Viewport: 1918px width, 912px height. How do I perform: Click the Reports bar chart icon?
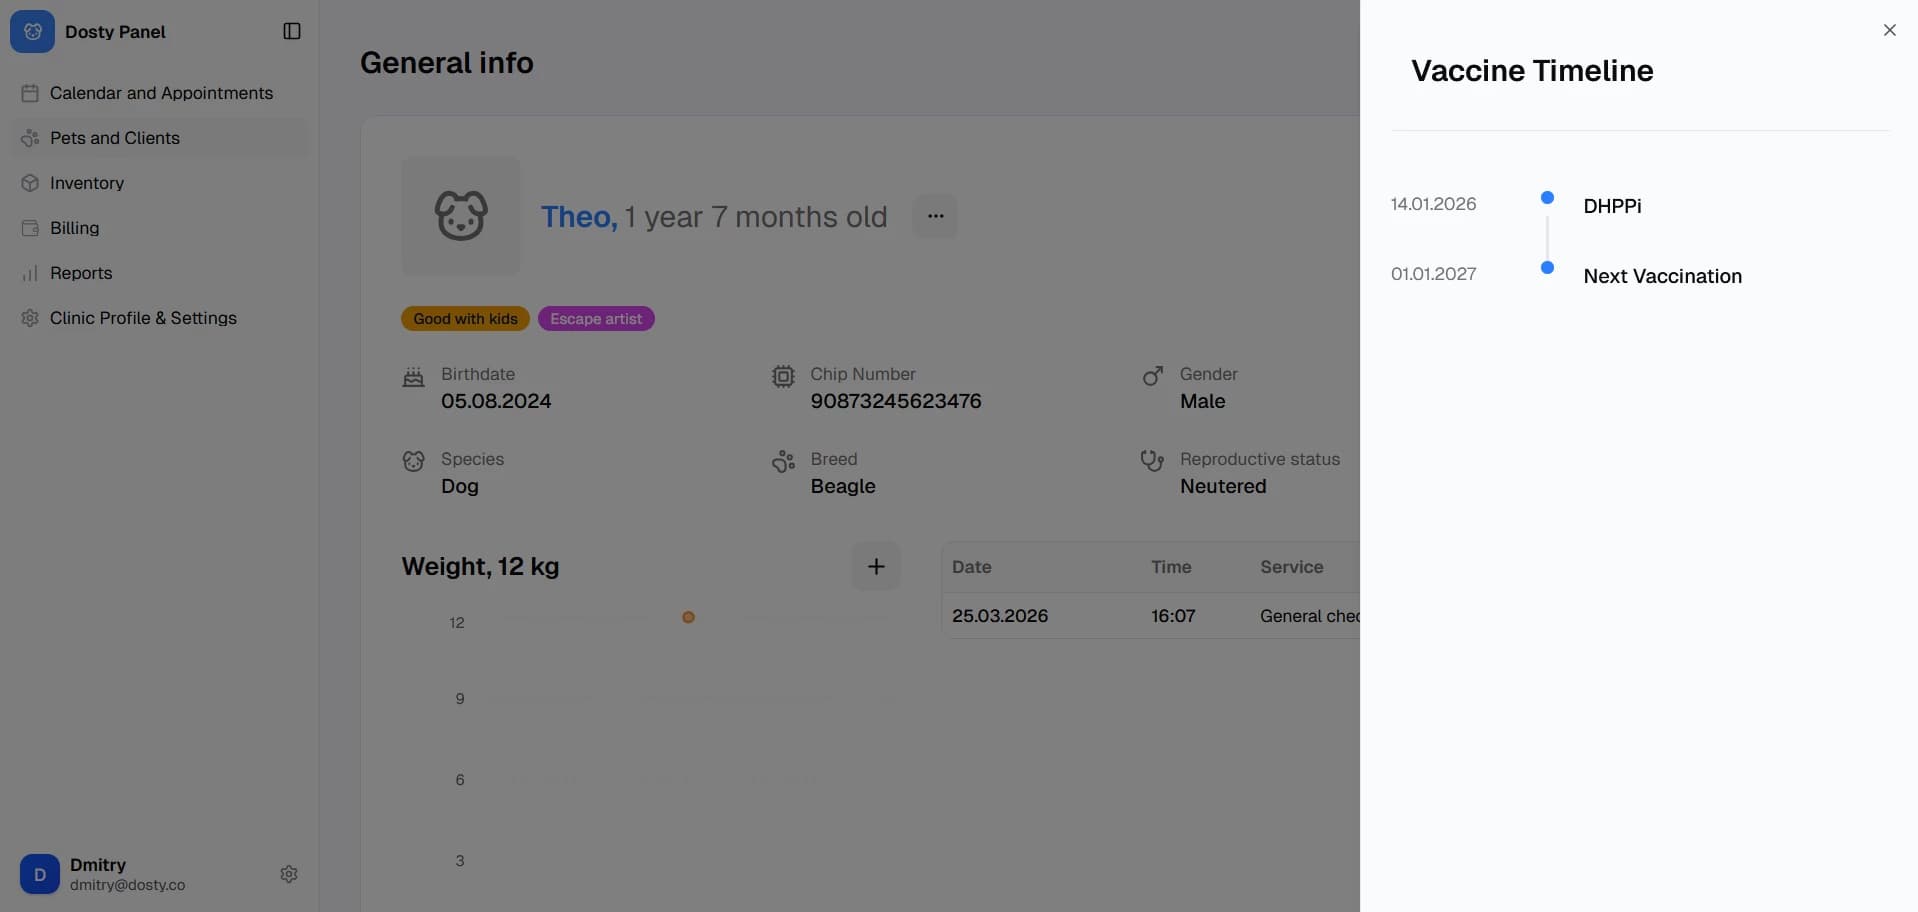30,273
